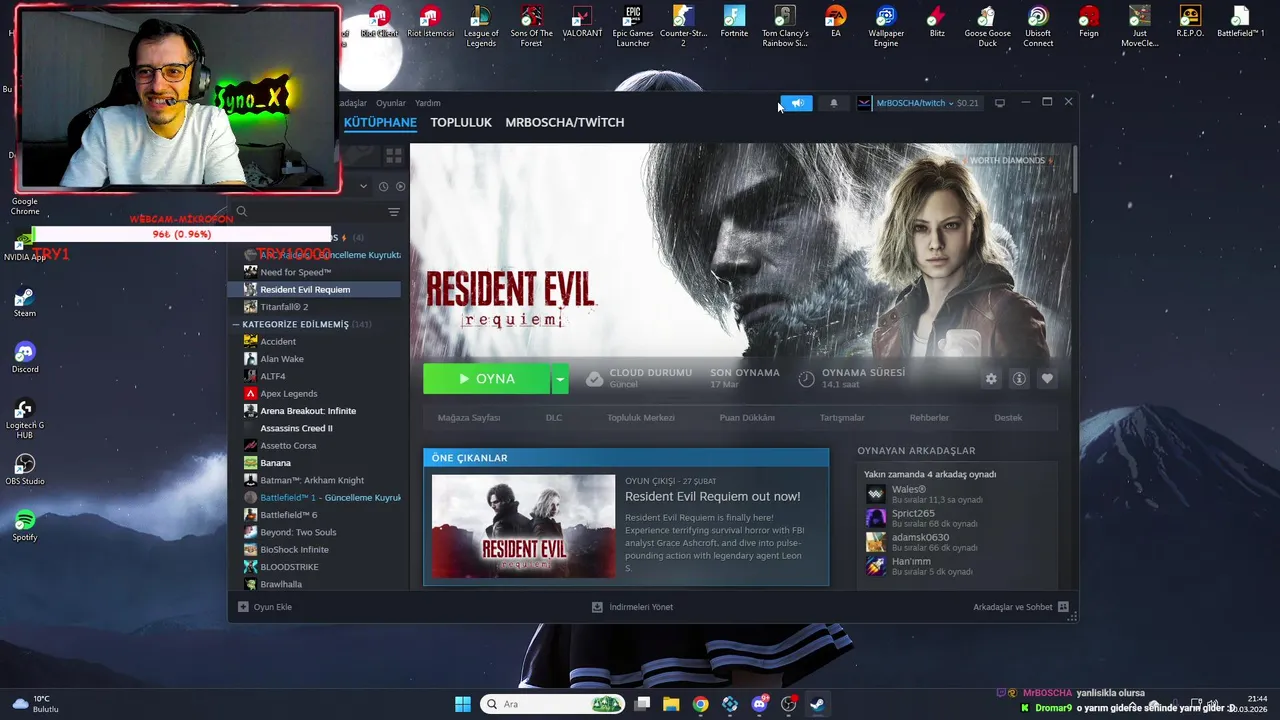Select BioShock Infinite in the game list
Screen dimensions: 1280x720
tap(294, 550)
